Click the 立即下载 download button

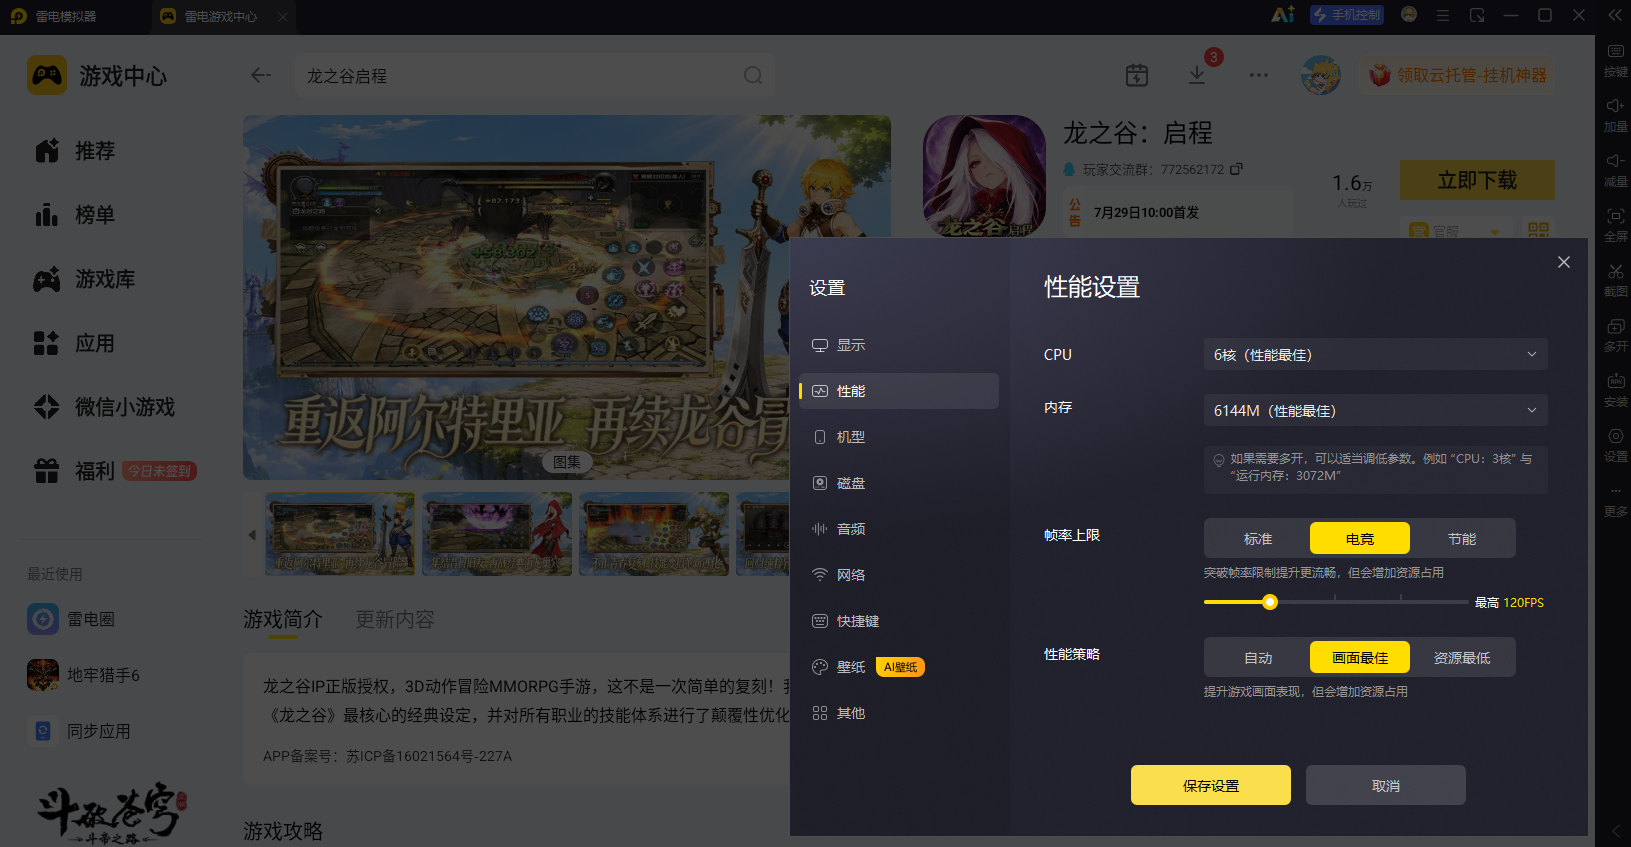1477,180
